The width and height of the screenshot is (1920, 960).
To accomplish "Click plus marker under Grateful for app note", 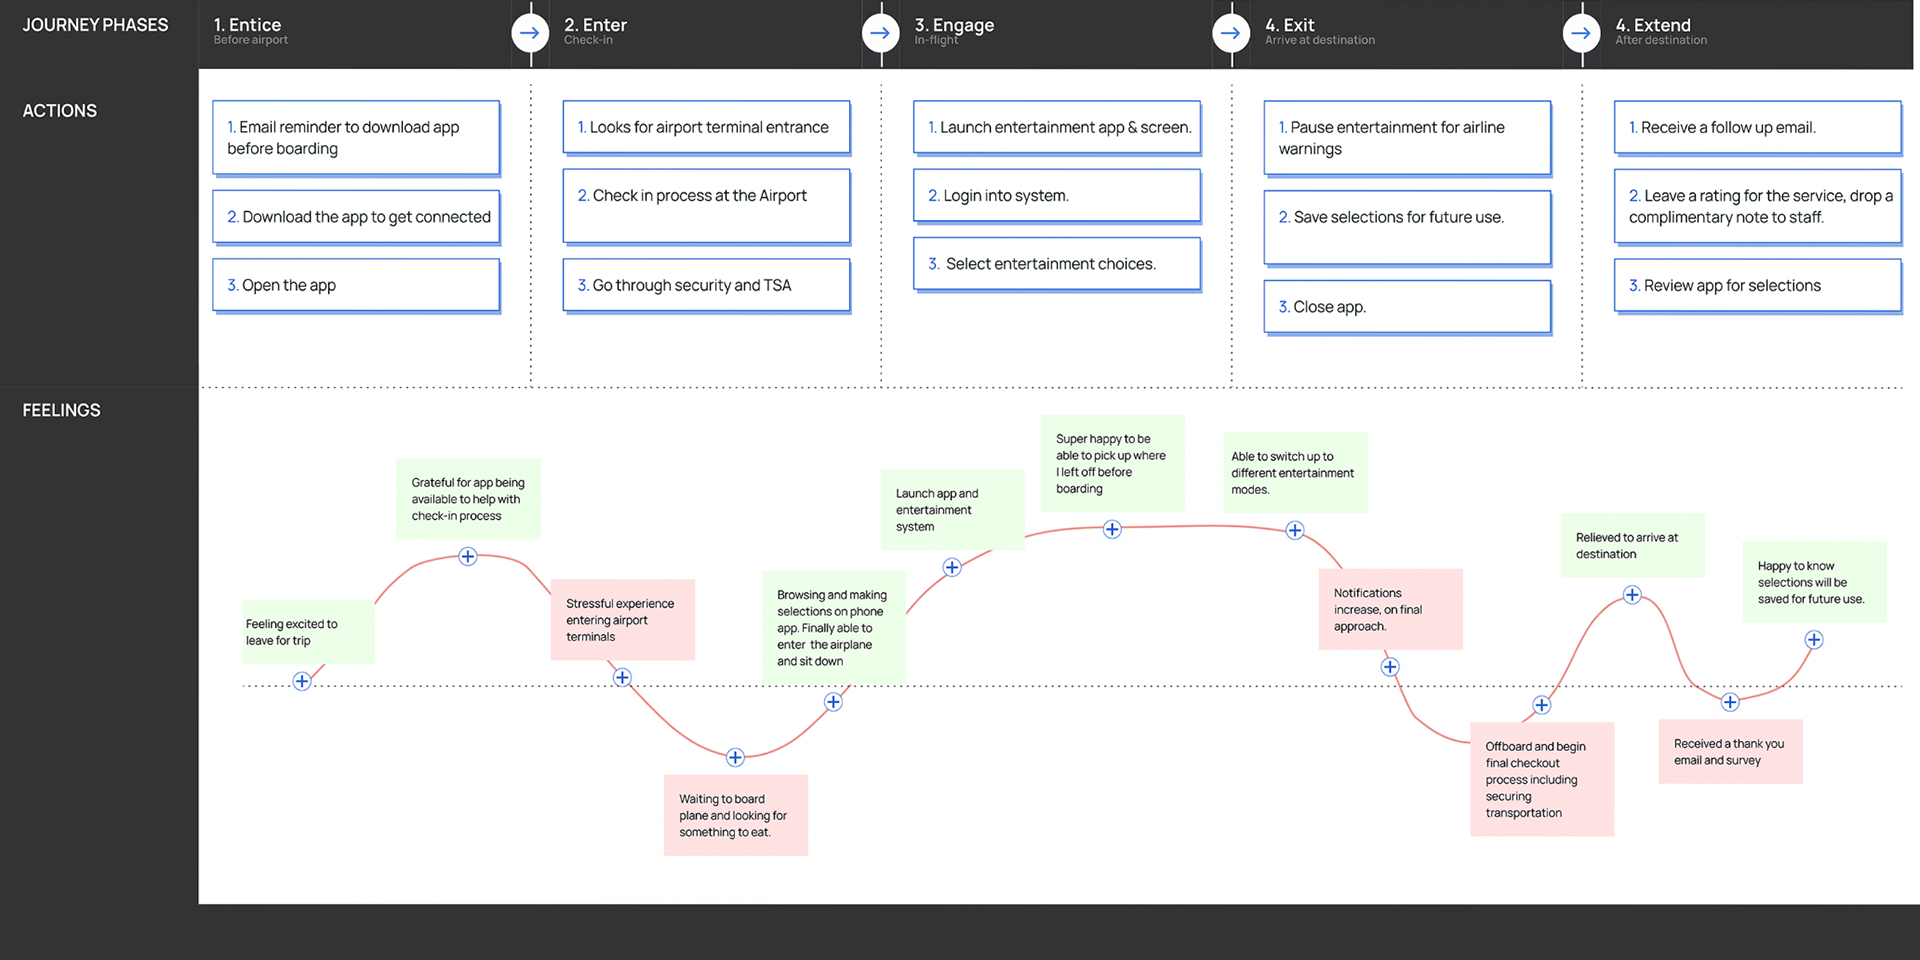I will pyautogui.click(x=468, y=557).
